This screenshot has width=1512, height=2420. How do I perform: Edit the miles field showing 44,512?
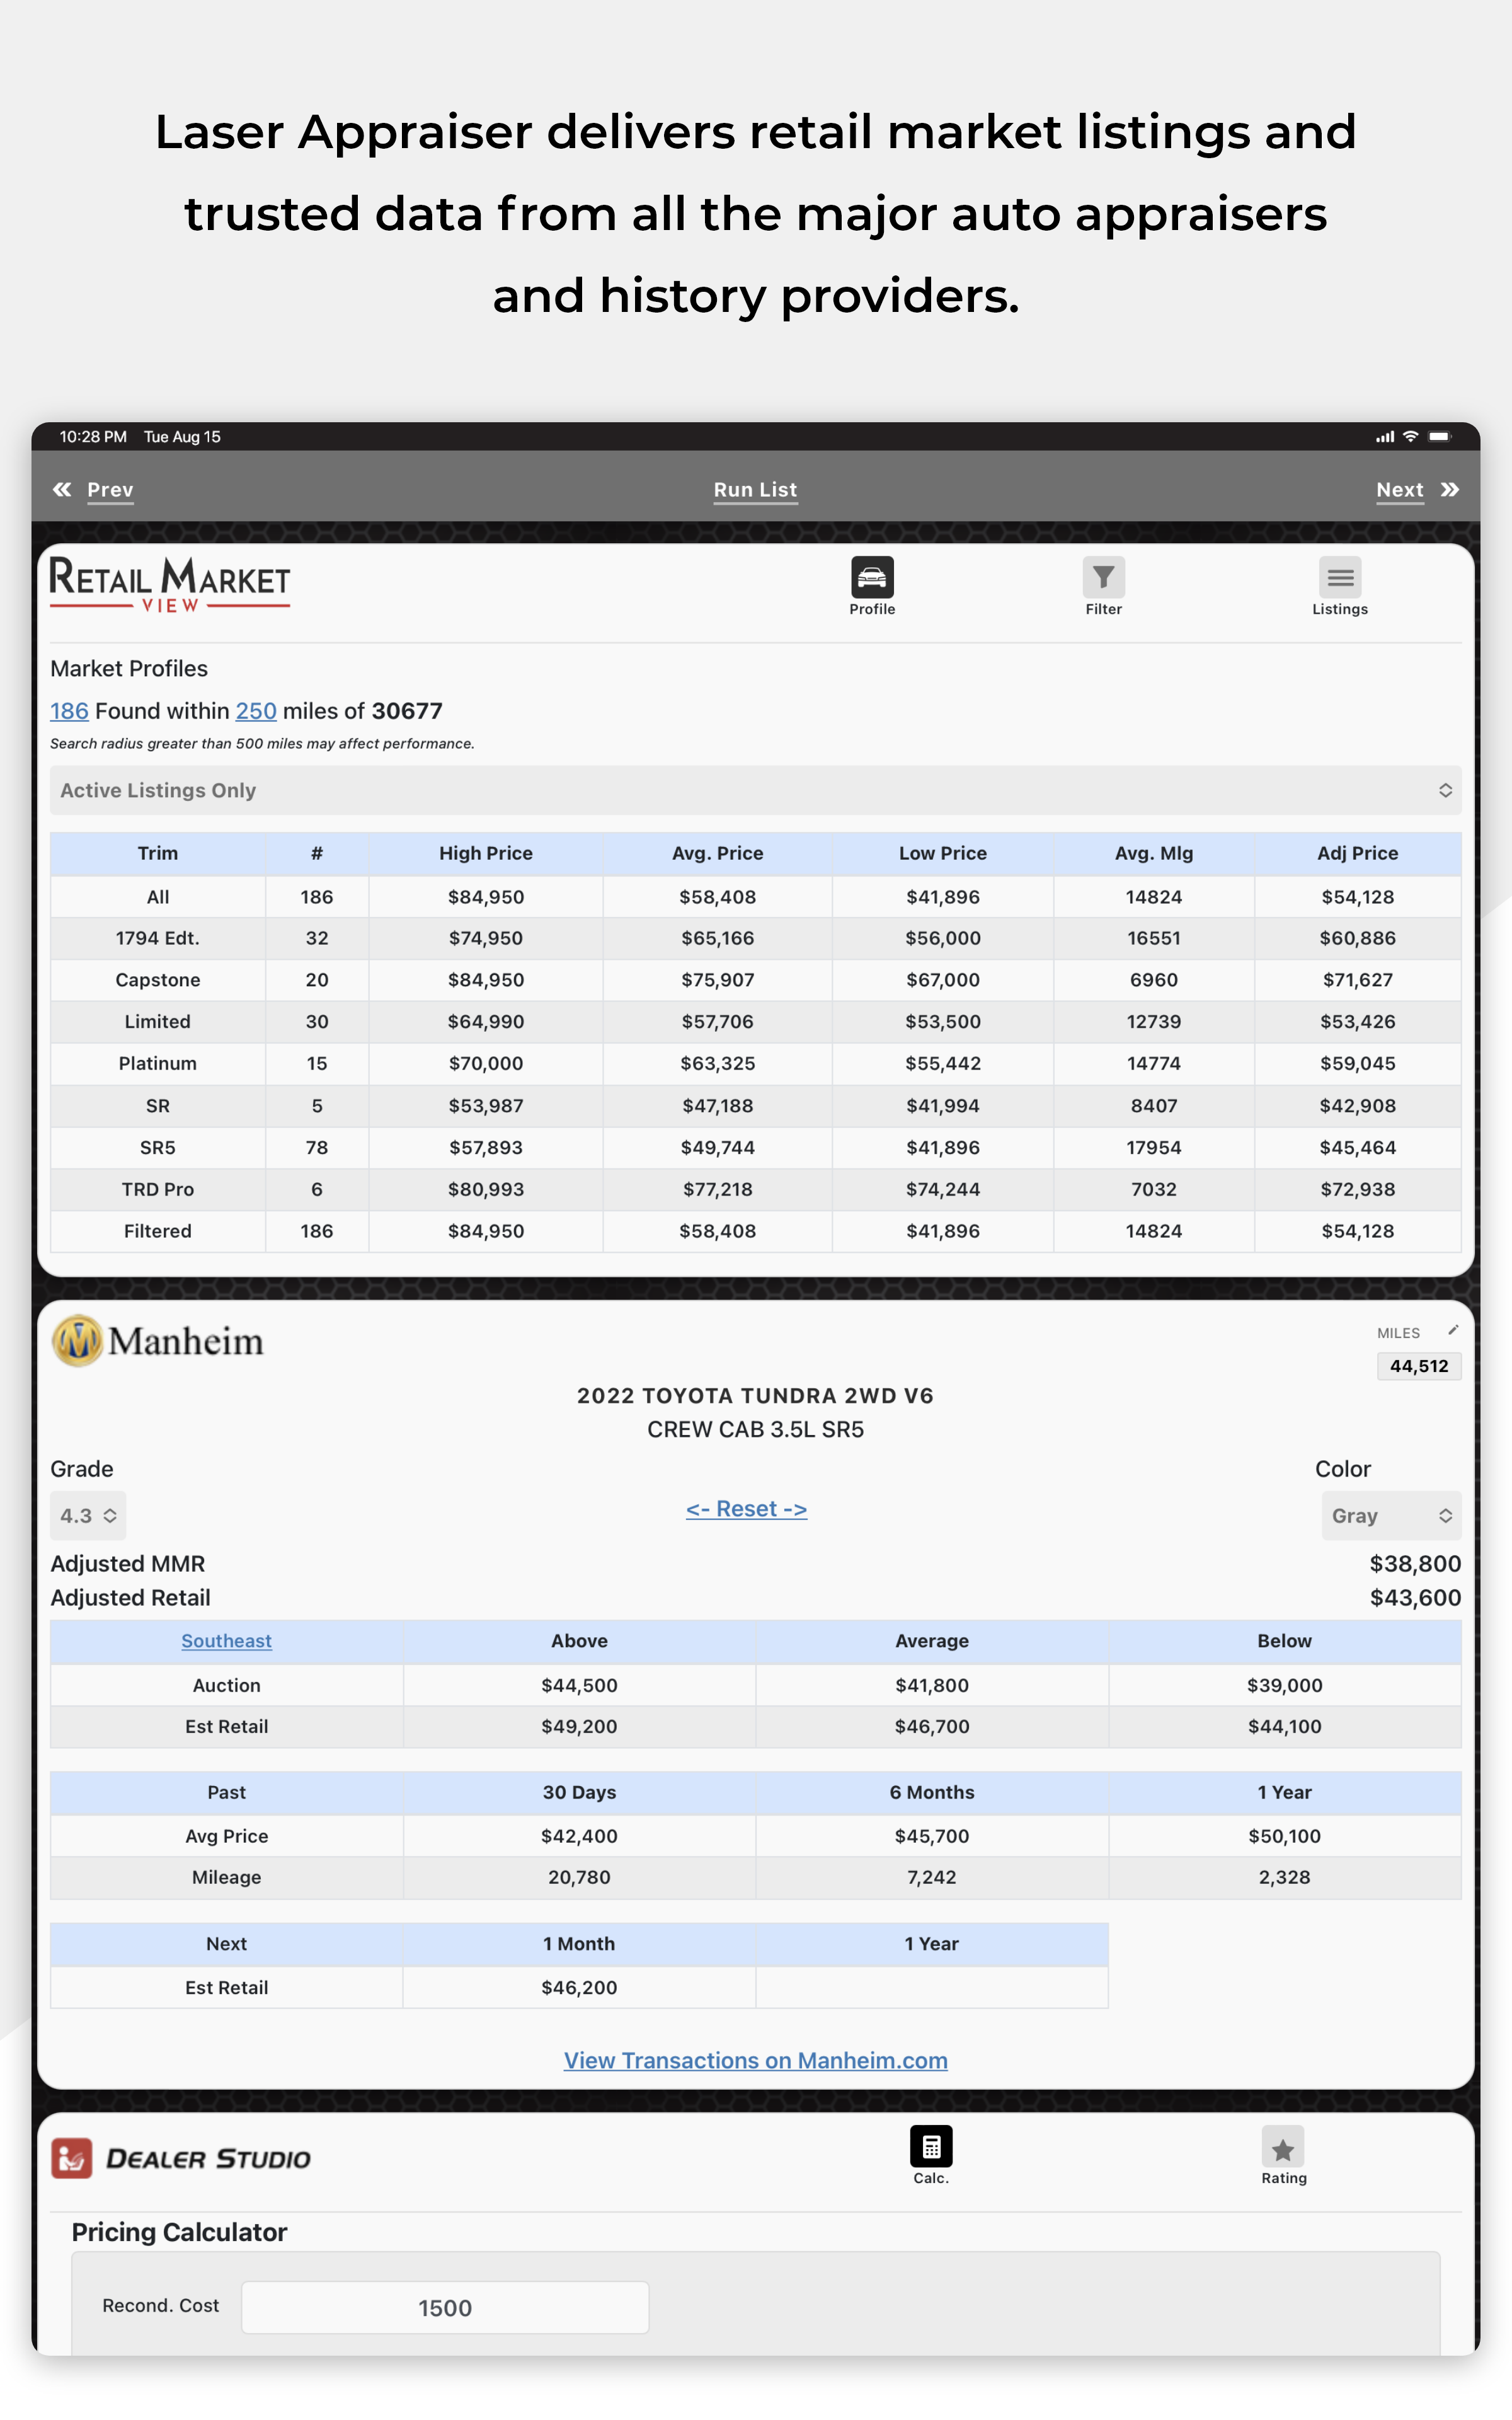[x=1418, y=1366]
